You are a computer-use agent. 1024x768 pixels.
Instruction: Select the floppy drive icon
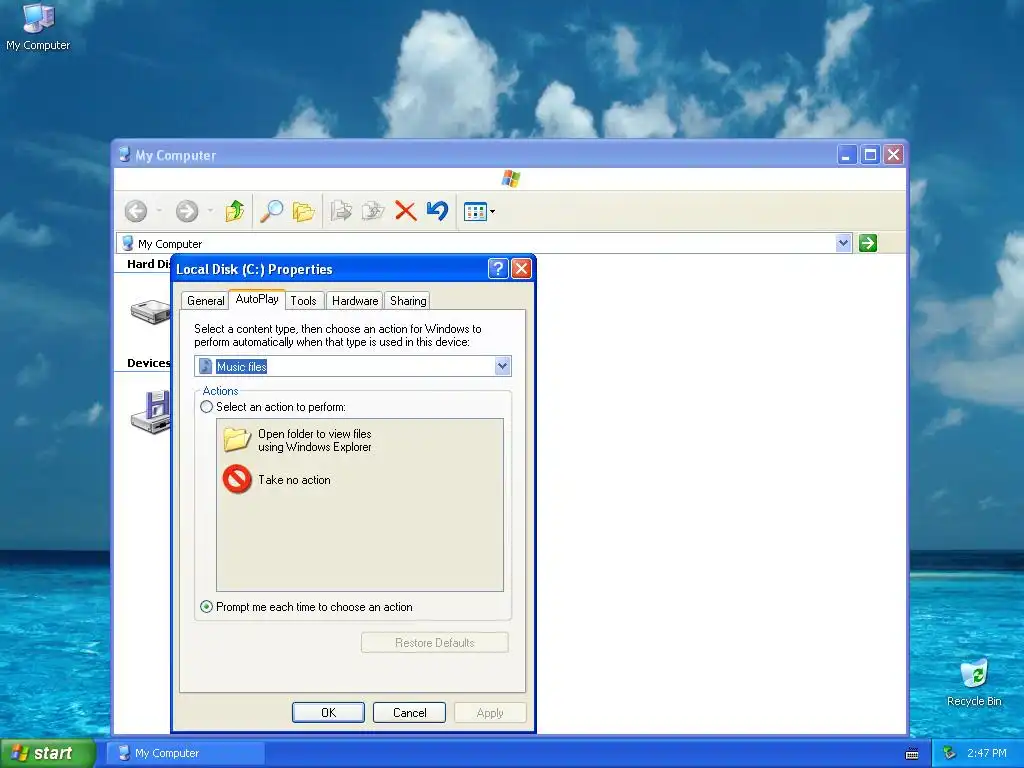151,412
